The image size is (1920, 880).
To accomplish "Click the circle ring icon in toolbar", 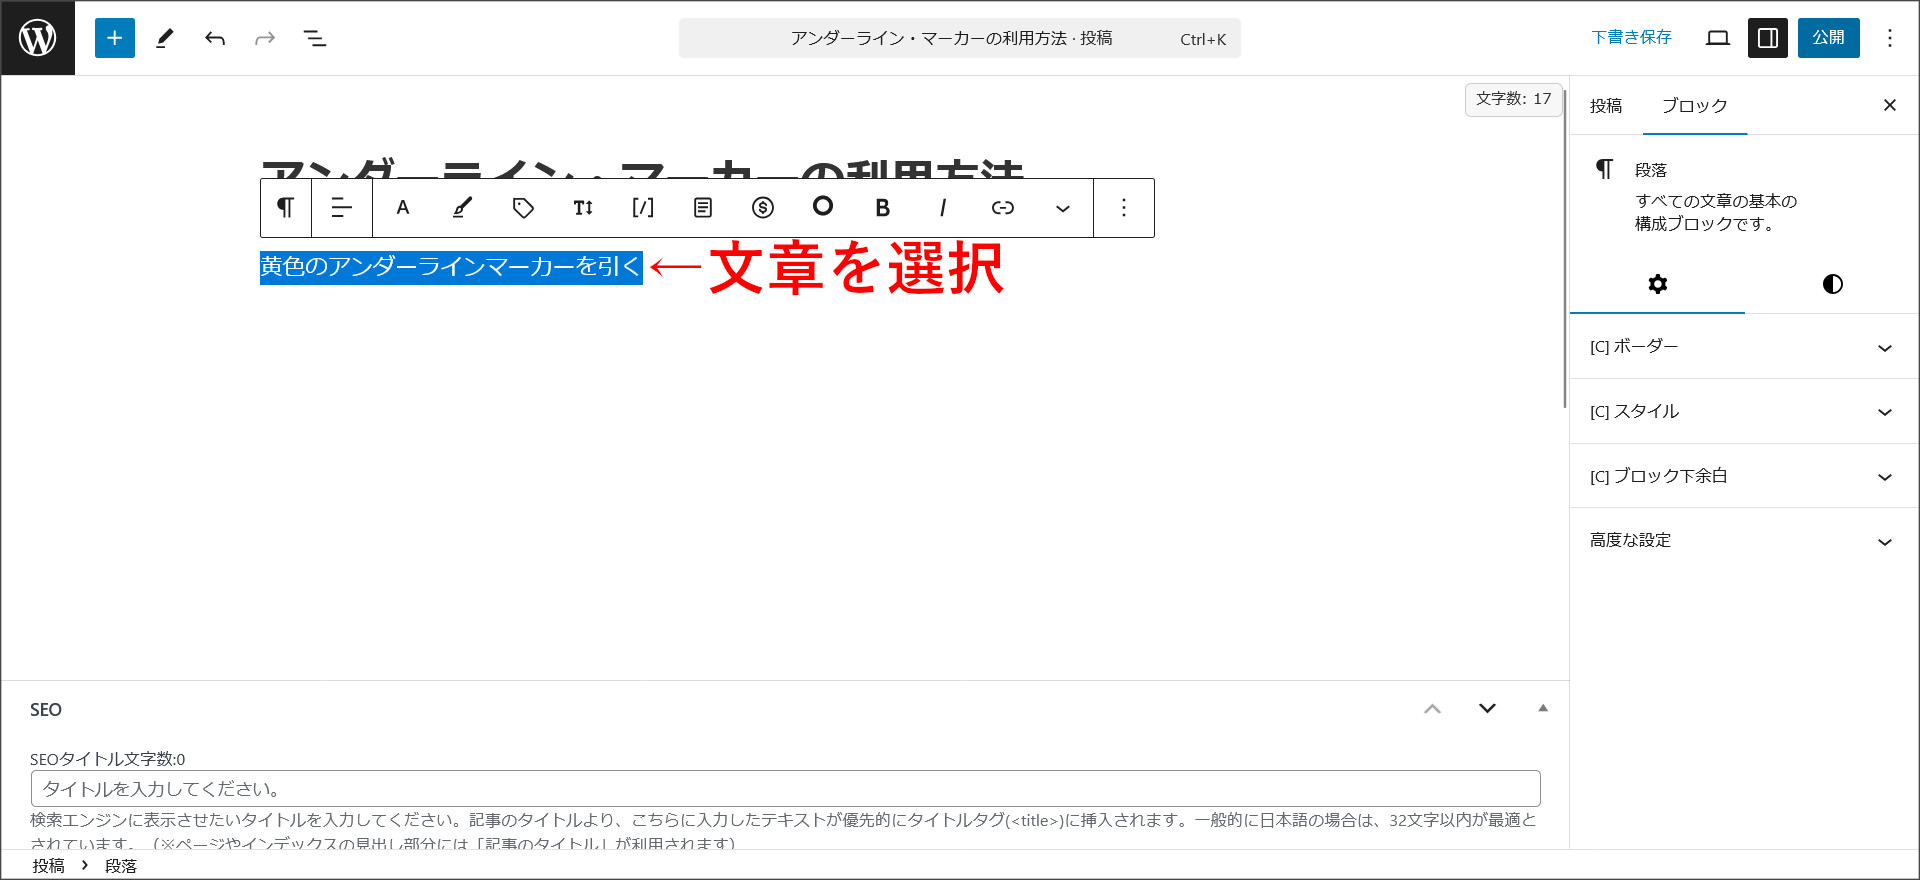I will (823, 206).
